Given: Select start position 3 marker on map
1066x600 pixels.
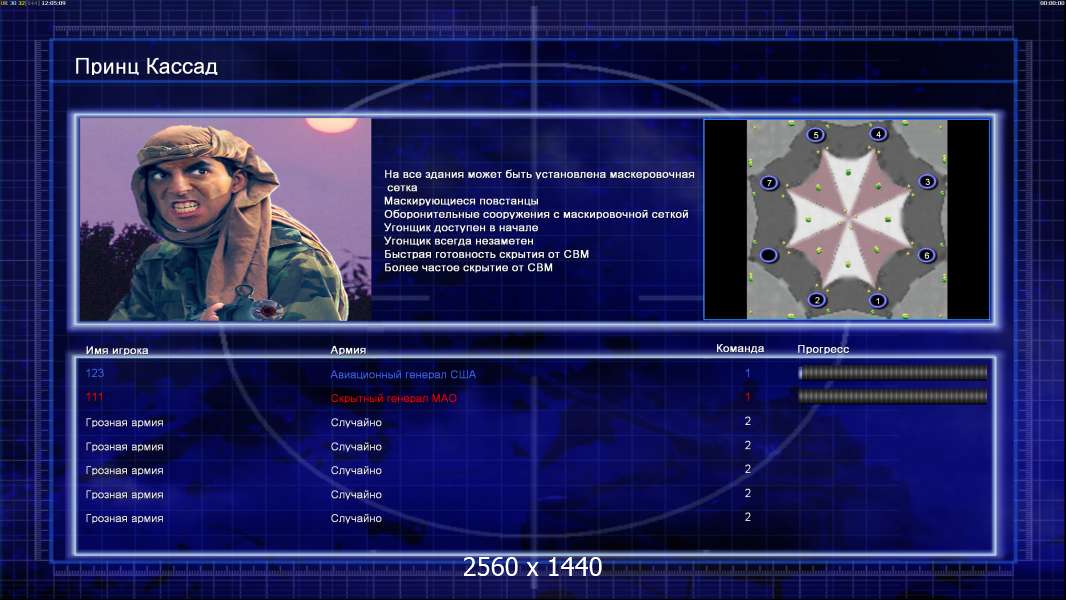Looking at the screenshot, I should (927, 181).
